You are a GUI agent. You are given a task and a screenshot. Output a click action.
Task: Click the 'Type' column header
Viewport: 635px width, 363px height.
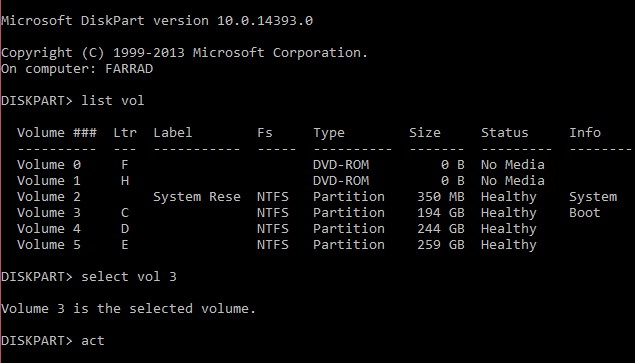329,133
